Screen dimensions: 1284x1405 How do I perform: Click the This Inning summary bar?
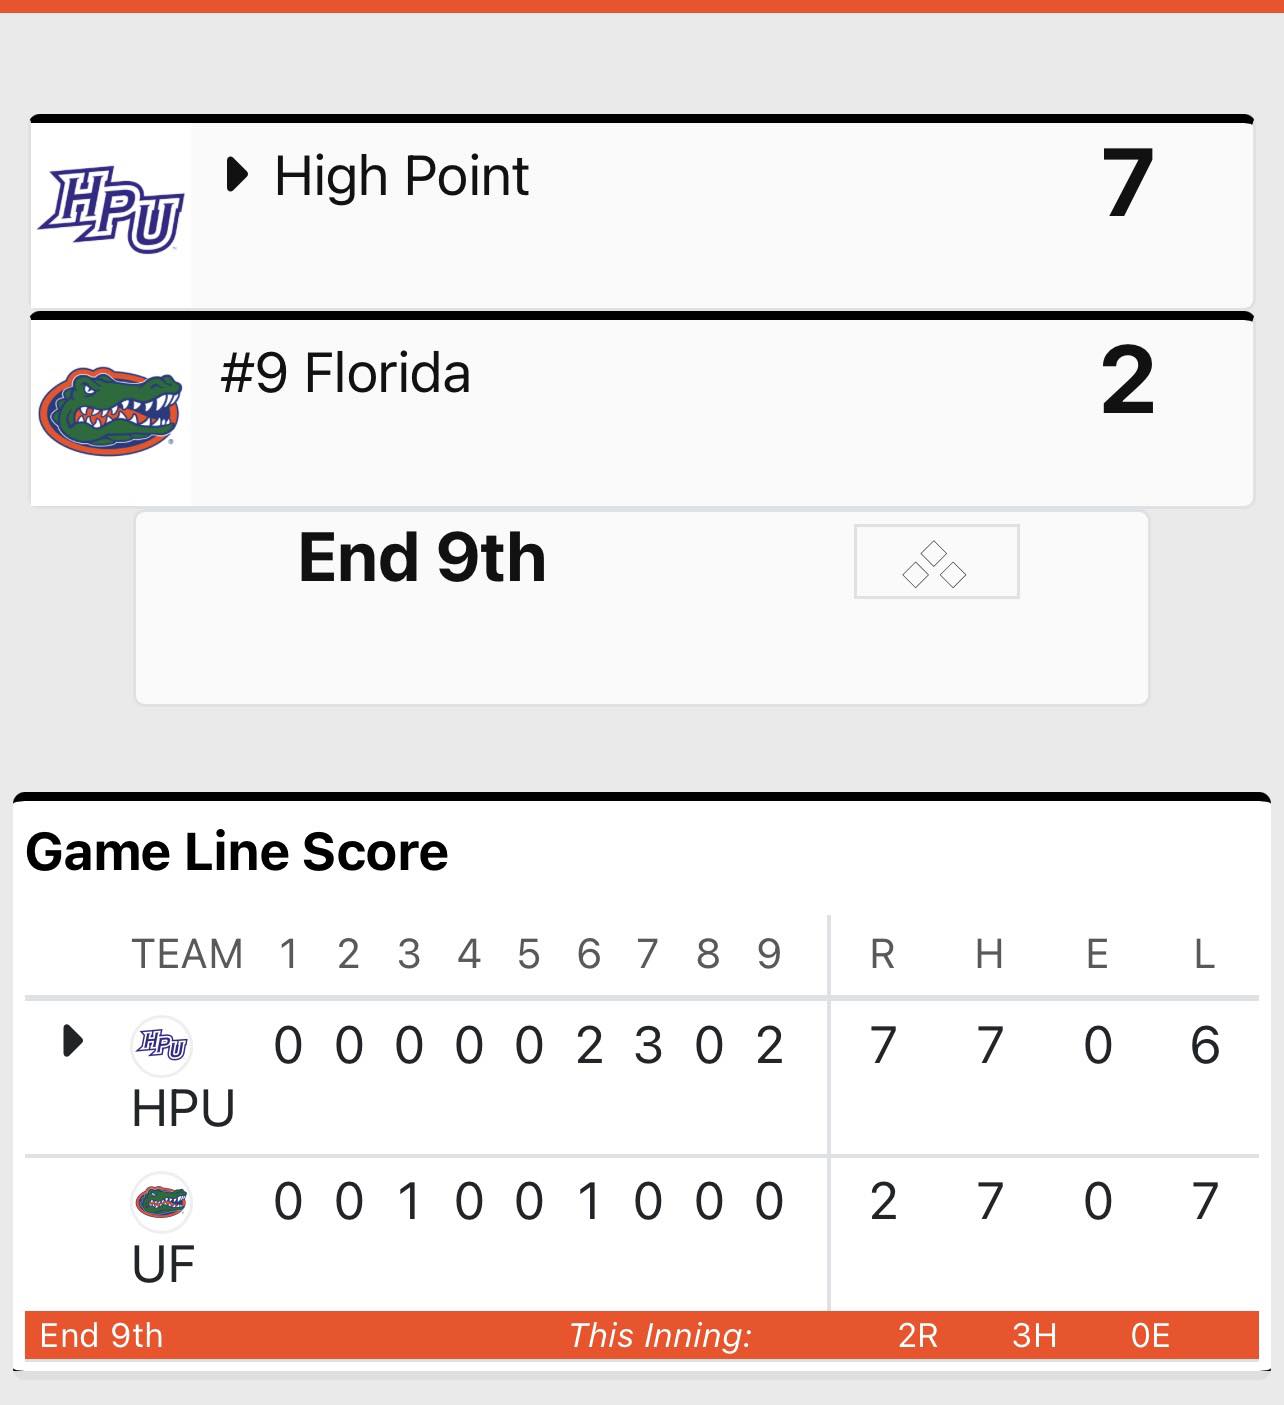click(x=642, y=1335)
